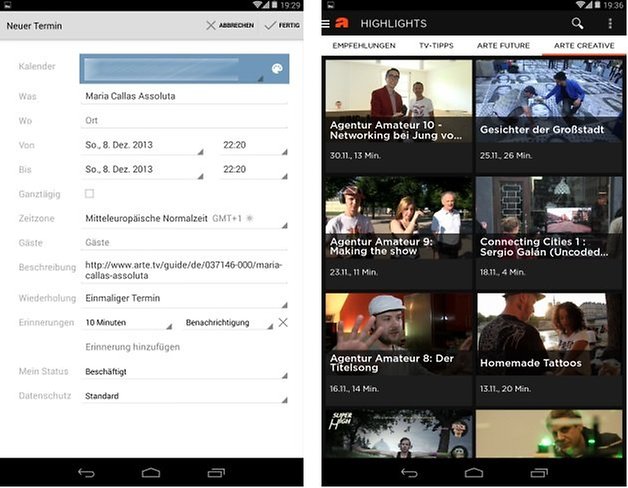Image resolution: width=628 pixels, height=488 pixels.
Task: Confirm with the Fertig checkmark button
Action: tap(282, 25)
